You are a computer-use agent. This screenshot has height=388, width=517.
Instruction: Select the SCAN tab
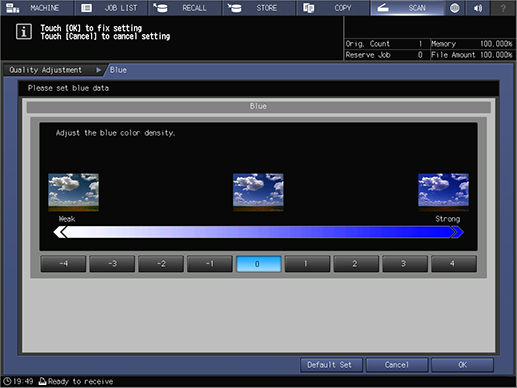pos(407,8)
